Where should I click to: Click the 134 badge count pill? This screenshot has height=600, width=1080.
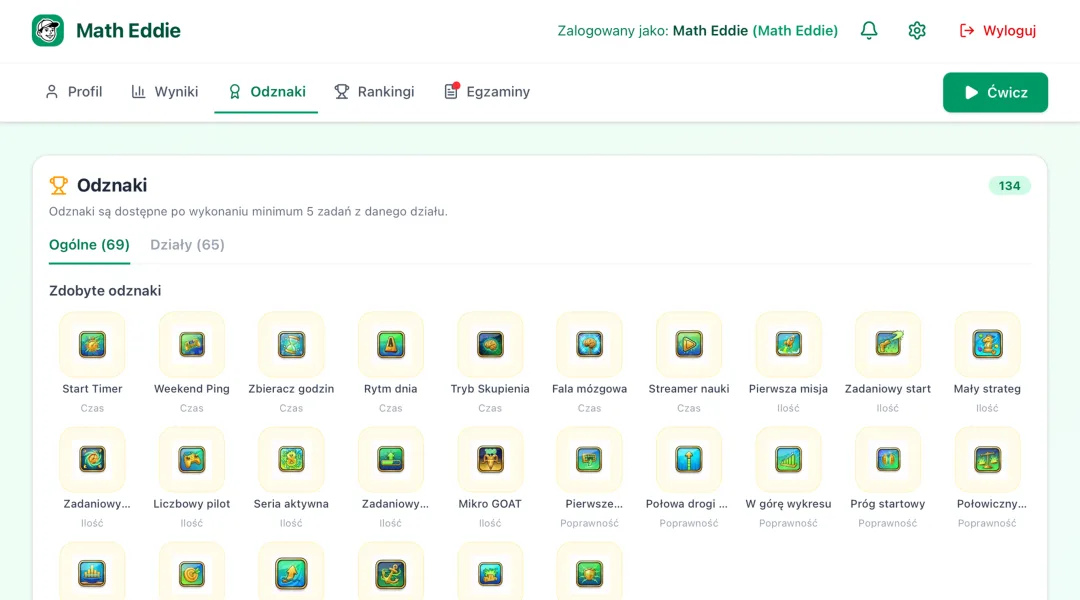click(x=1009, y=186)
